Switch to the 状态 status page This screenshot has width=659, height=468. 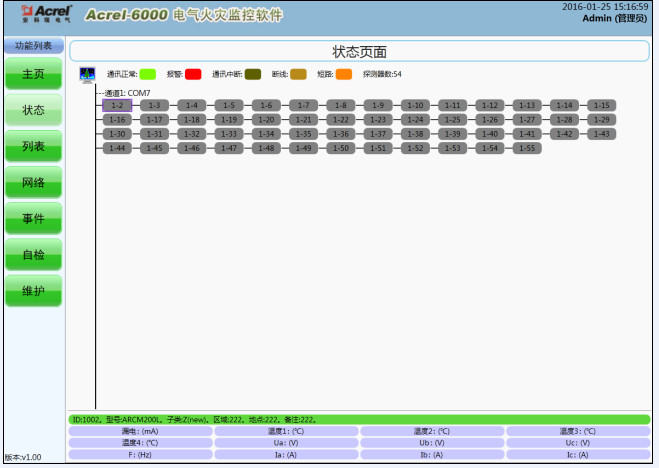click(x=34, y=110)
